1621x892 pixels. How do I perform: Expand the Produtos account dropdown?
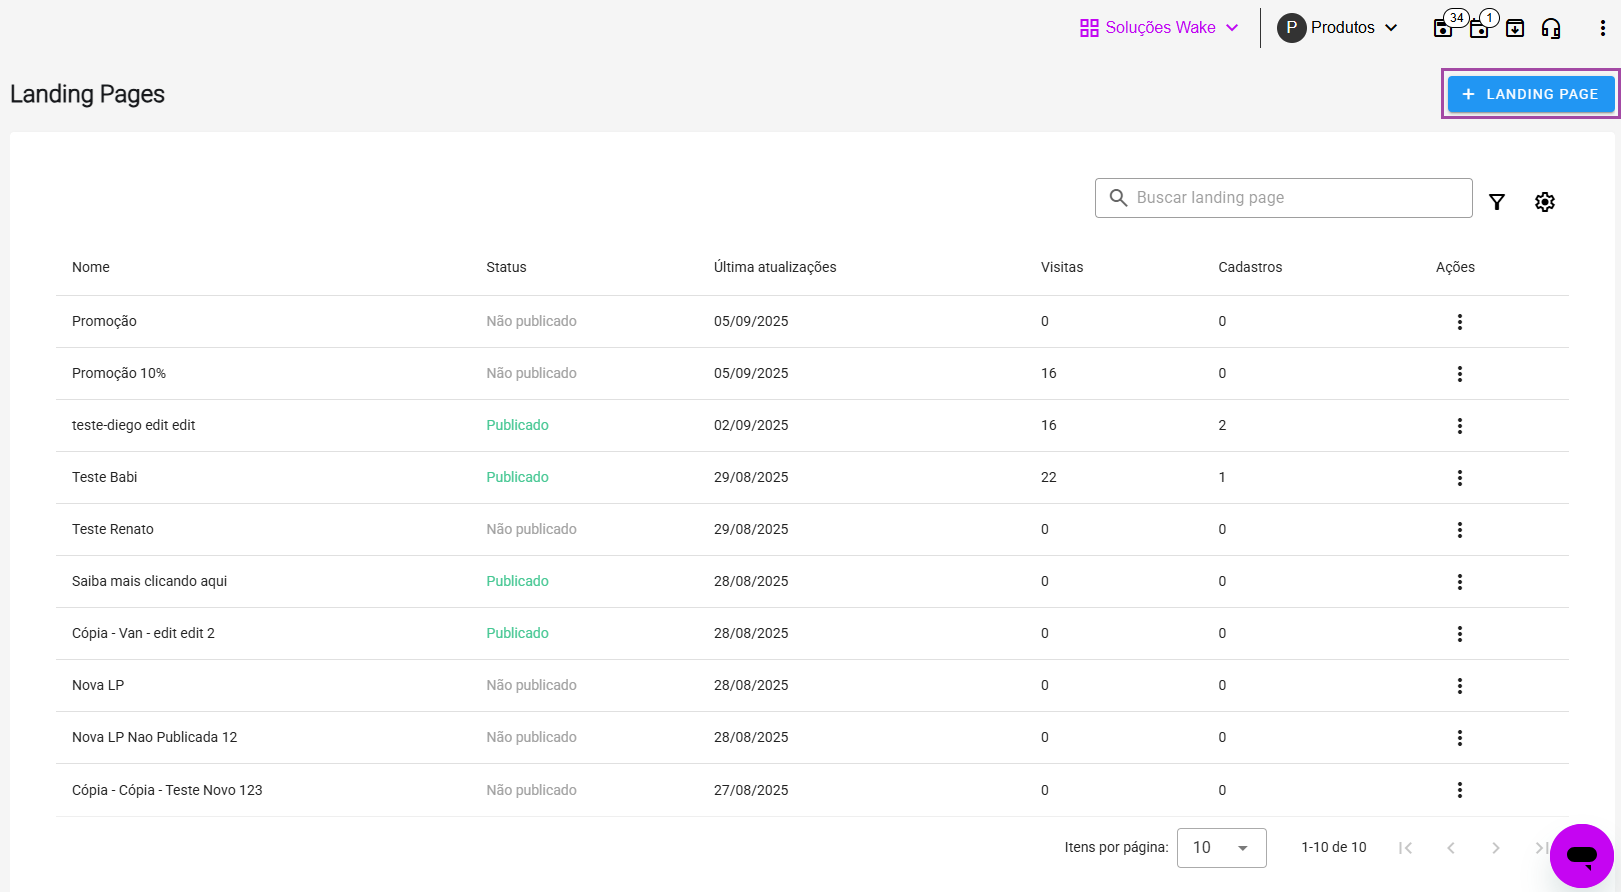[x=1337, y=28]
